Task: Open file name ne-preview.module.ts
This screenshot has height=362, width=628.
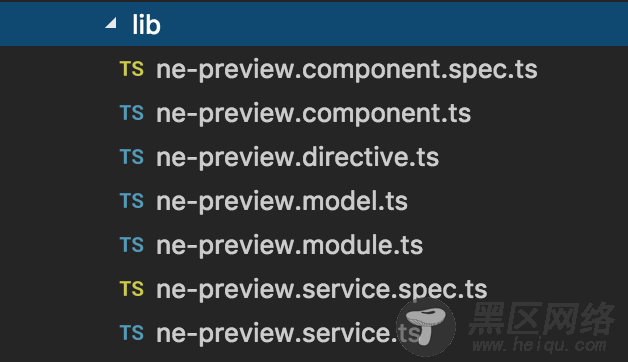Action: pos(290,245)
